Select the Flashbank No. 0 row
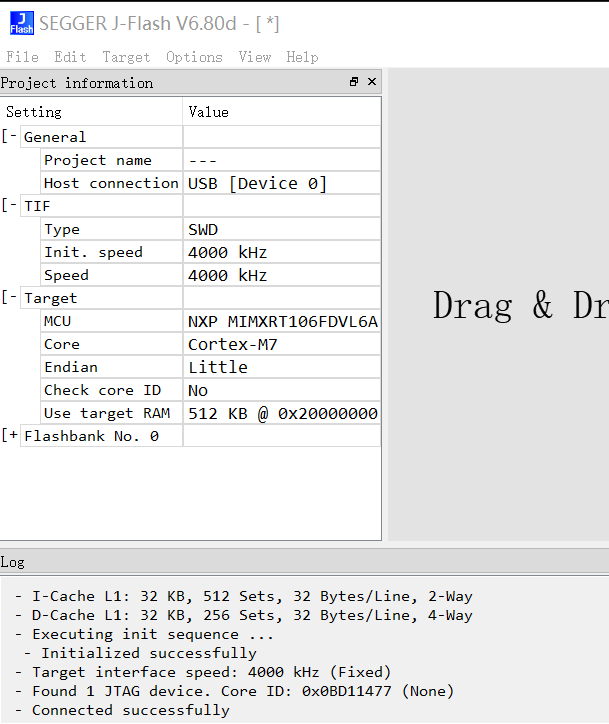 pyautogui.click(x=101, y=436)
